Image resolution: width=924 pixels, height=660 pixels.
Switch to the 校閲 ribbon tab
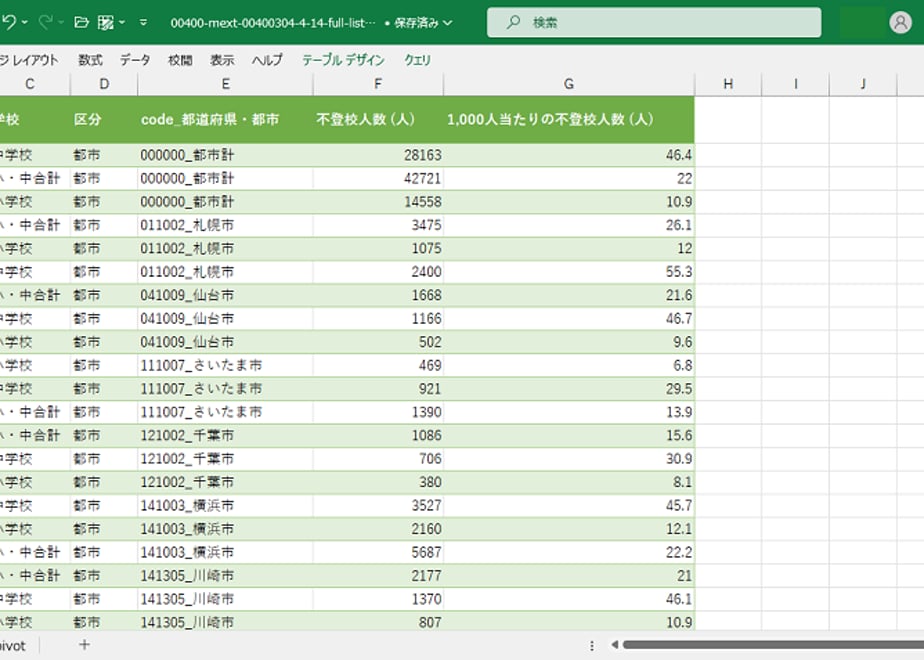(x=180, y=60)
